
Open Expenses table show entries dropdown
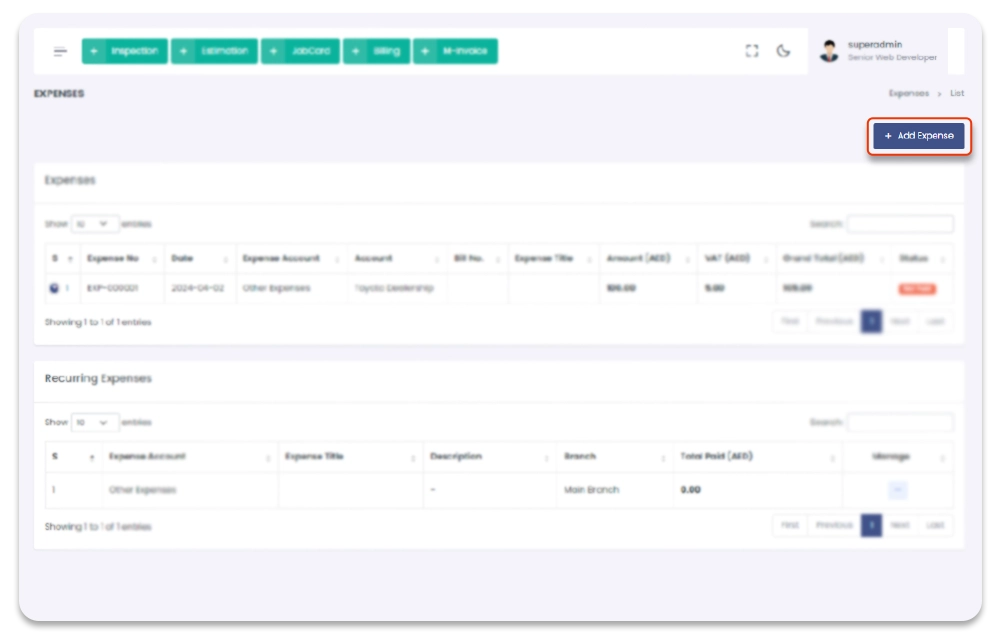(x=95, y=224)
